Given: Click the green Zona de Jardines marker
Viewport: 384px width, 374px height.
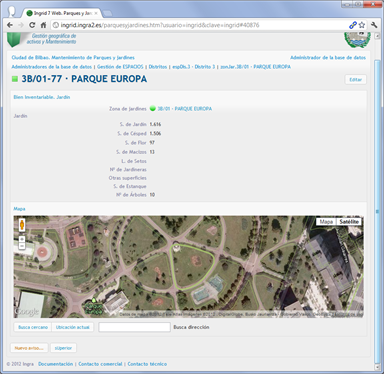Looking at the screenshot, I should tap(153, 108).
